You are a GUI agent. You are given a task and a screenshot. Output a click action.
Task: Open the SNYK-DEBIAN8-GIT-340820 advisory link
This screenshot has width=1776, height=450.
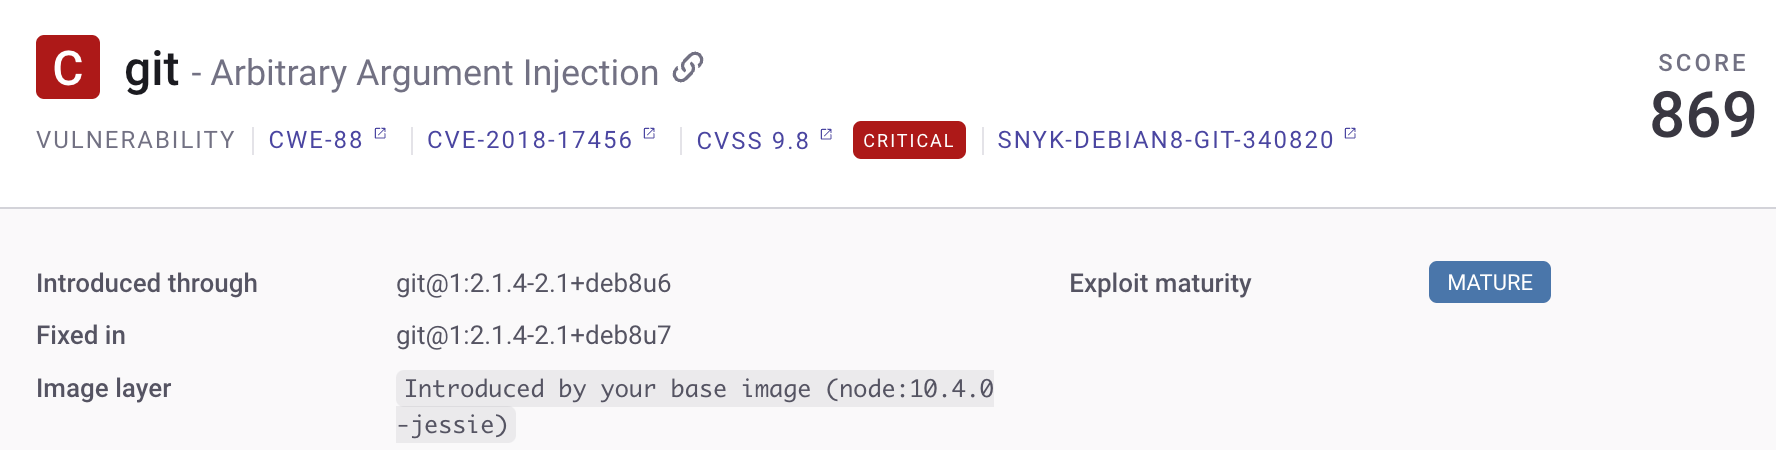tap(1165, 140)
